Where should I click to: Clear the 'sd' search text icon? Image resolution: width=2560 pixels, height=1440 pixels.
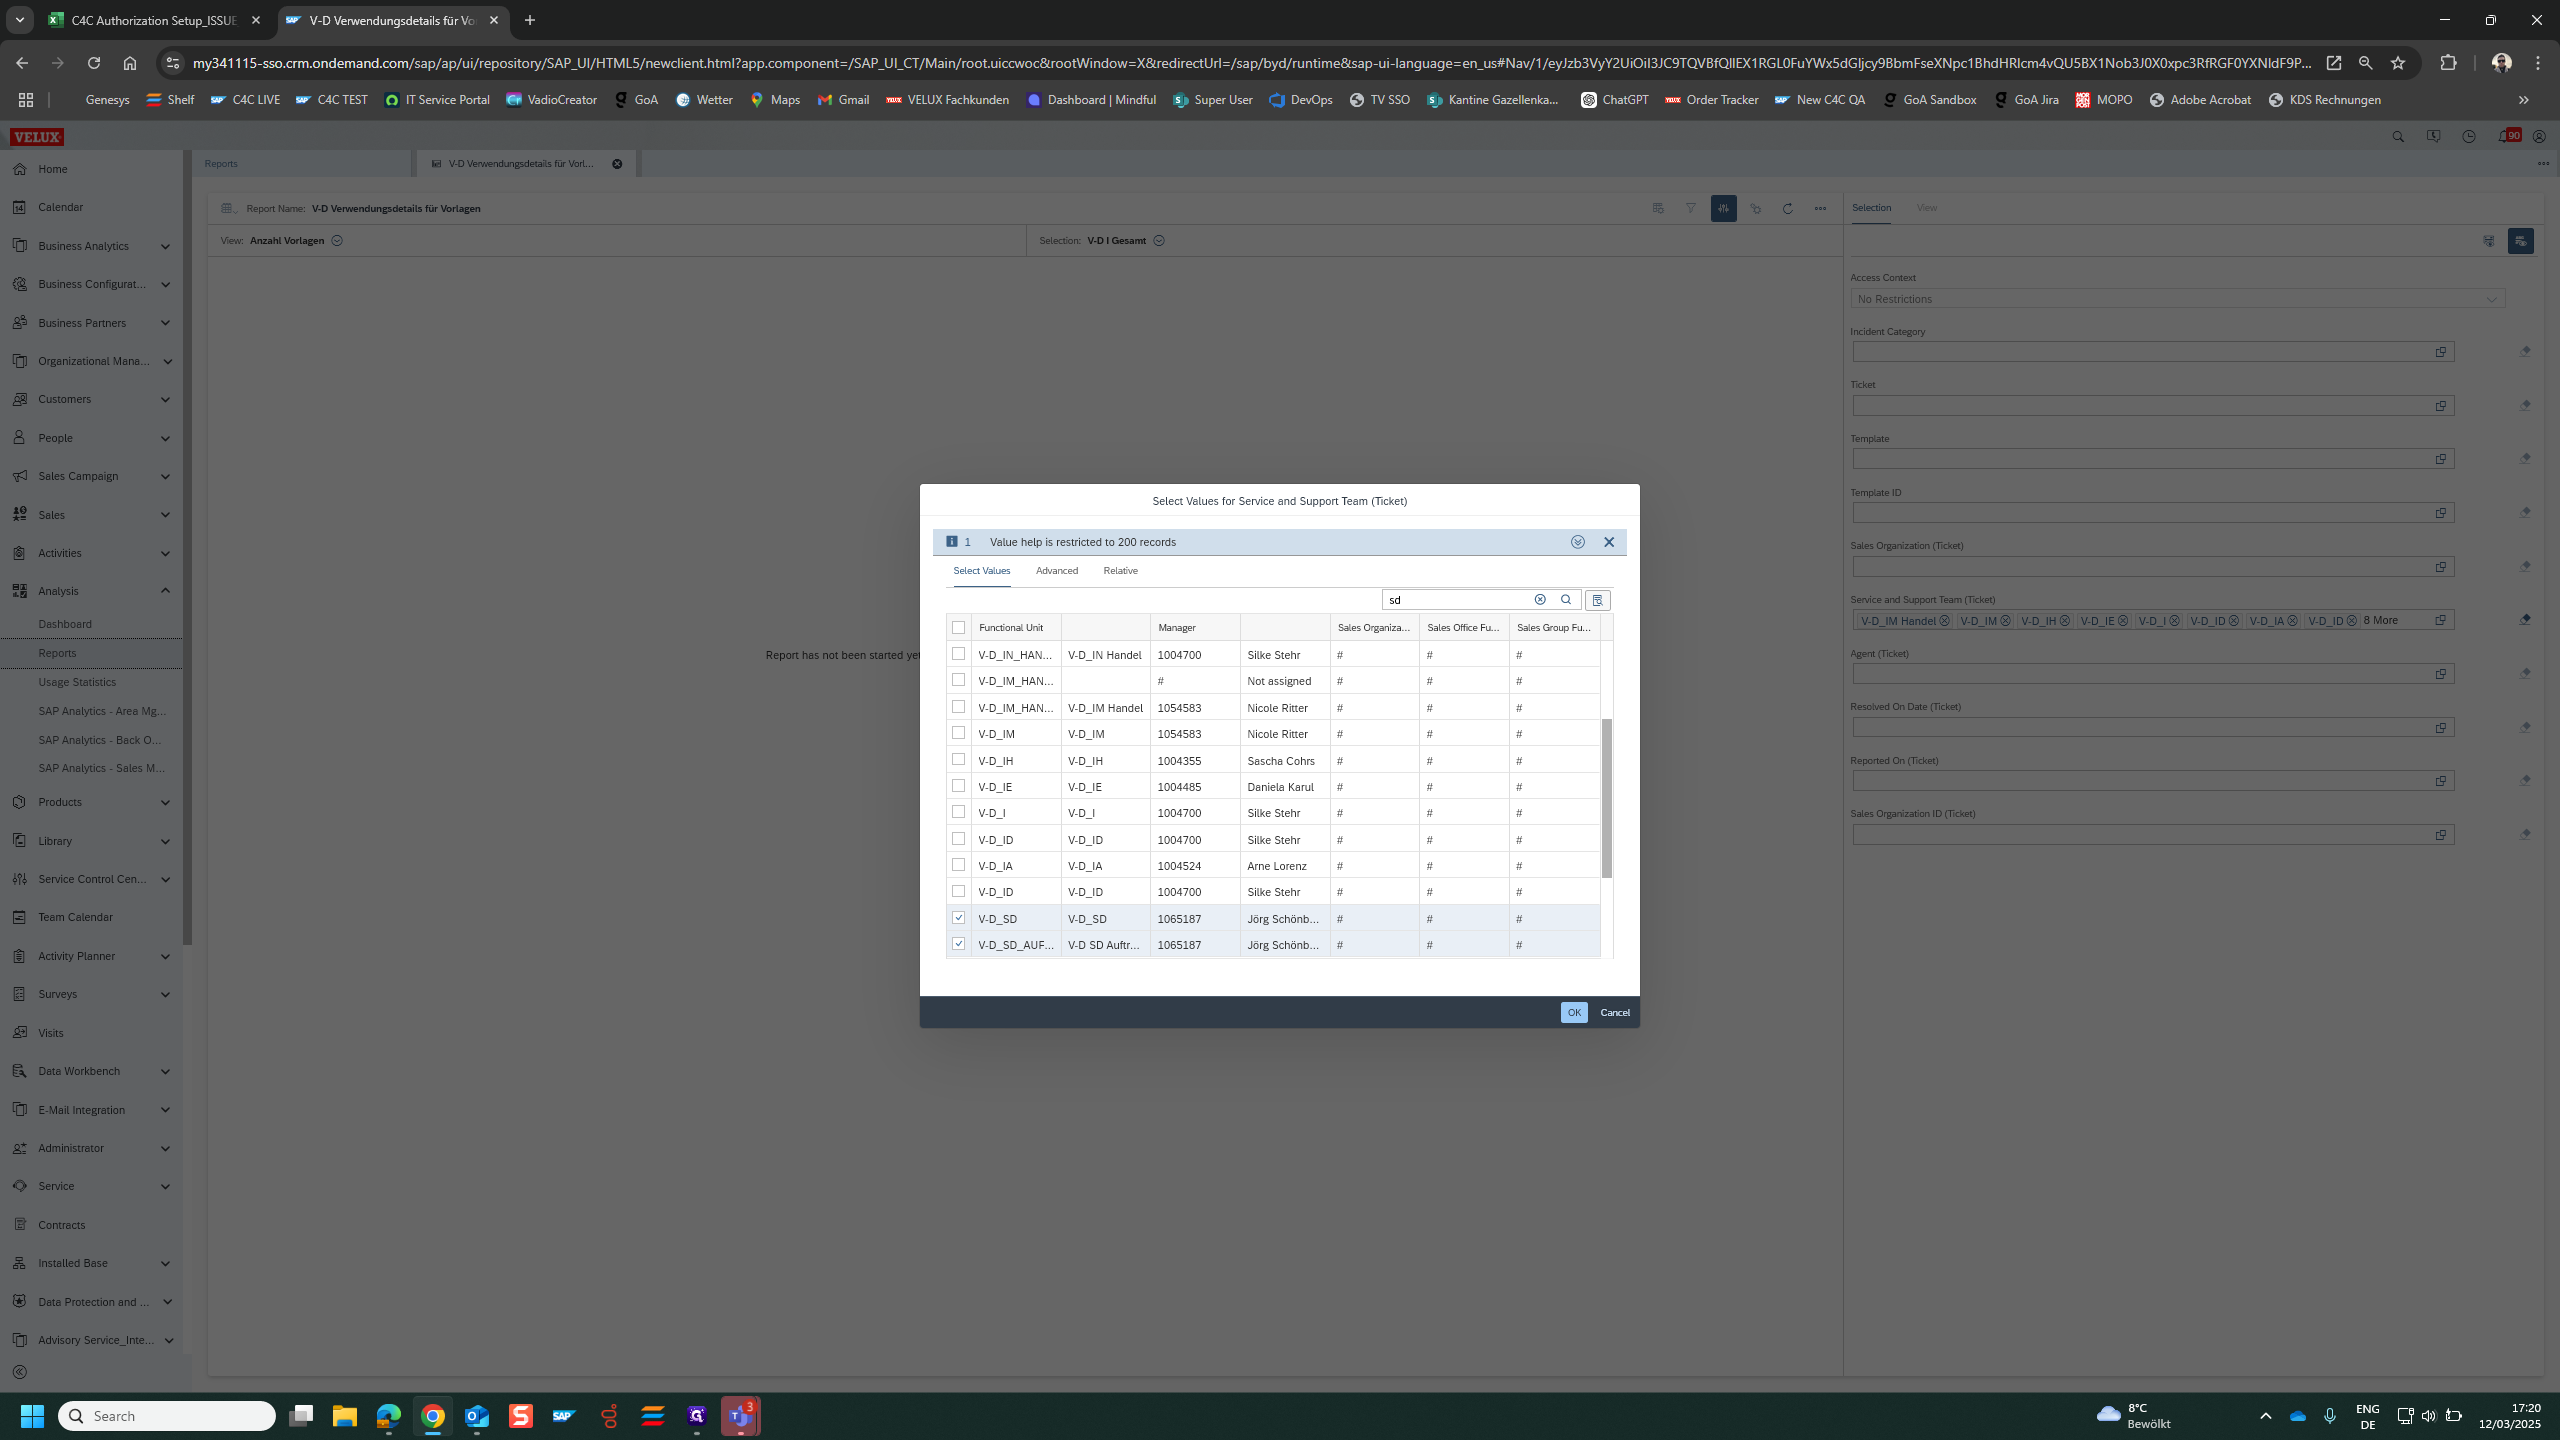click(x=1540, y=600)
